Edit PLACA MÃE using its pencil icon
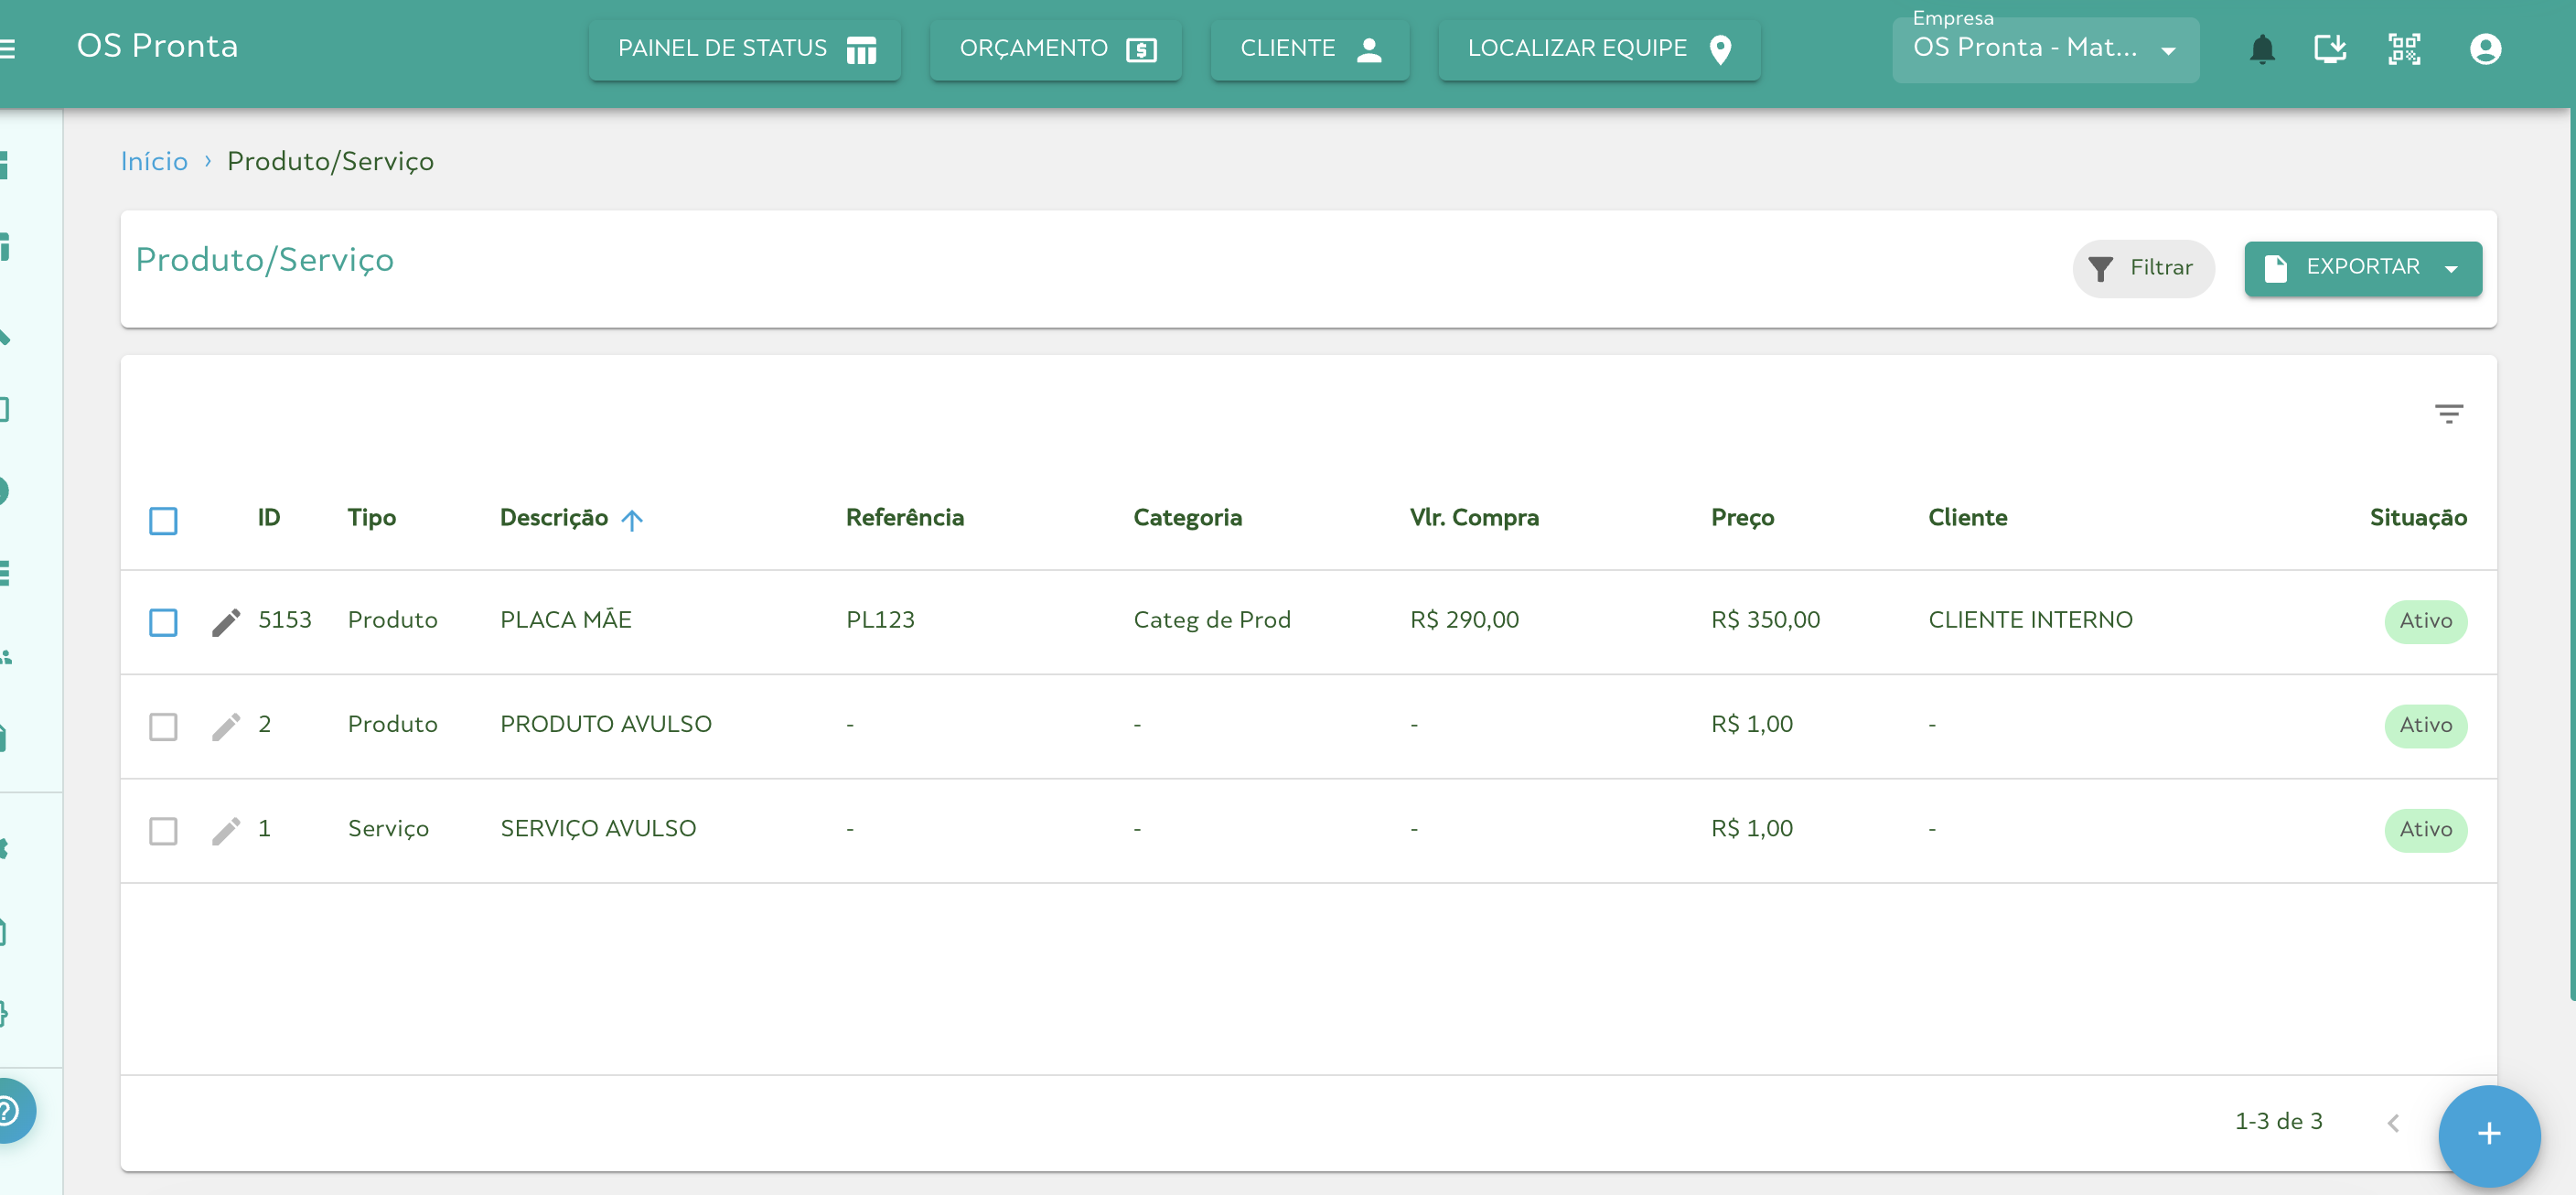Image resolution: width=2576 pixels, height=1195 pixels. (226, 621)
